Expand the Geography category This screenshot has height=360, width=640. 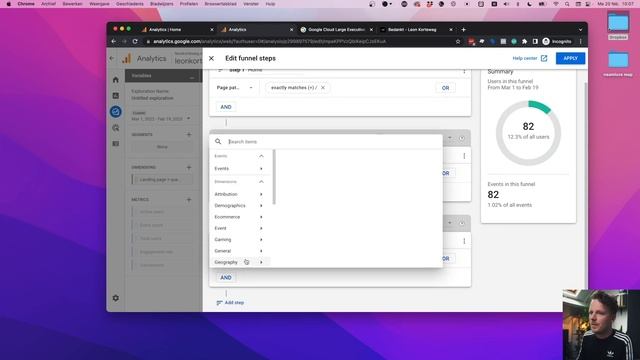[239, 262]
